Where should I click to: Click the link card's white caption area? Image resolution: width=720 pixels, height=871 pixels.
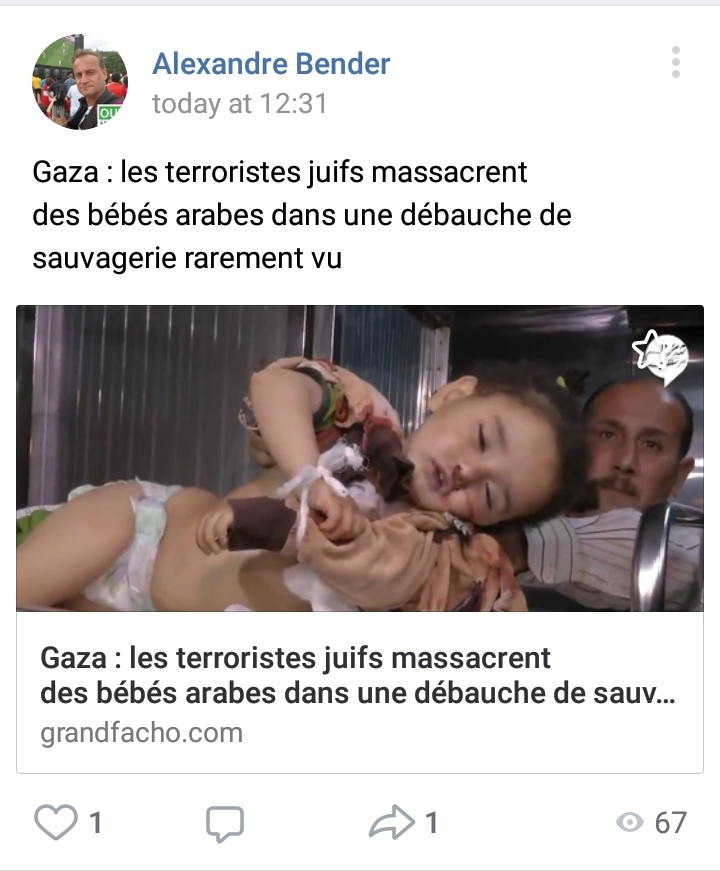coord(360,692)
